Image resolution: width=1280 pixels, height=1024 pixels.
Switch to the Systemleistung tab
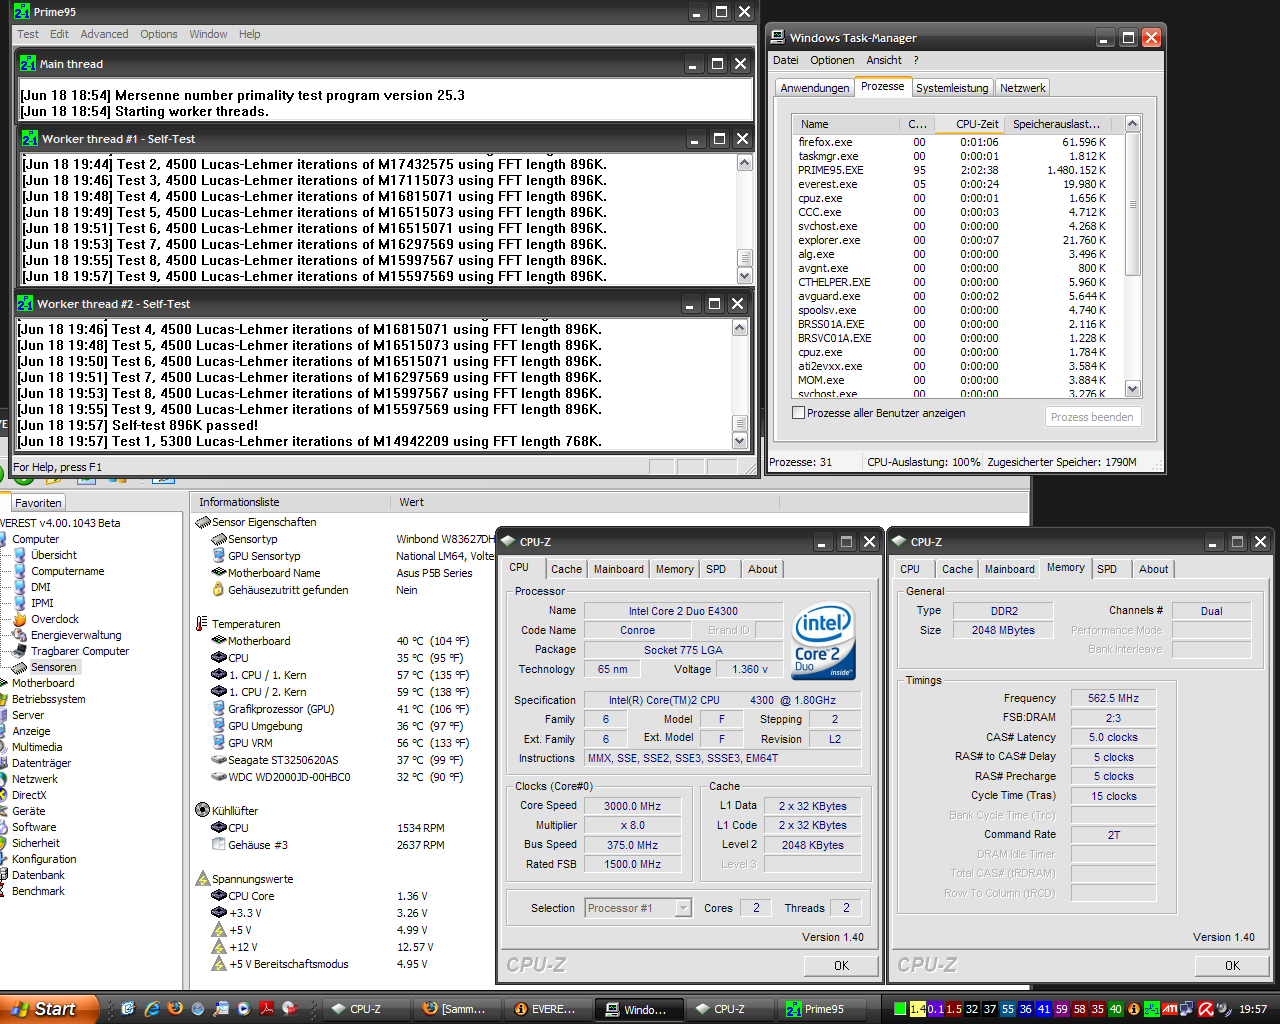(x=952, y=88)
